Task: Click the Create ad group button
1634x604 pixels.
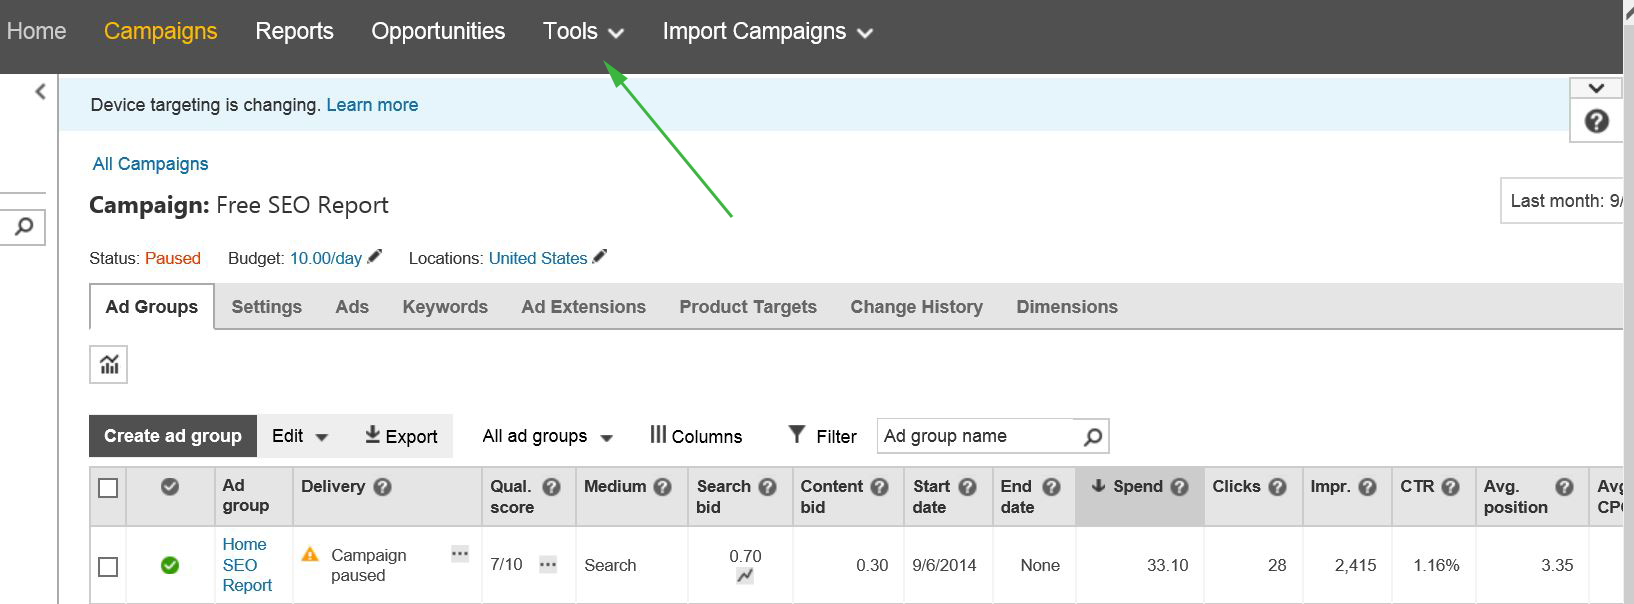Action: click(x=173, y=436)
